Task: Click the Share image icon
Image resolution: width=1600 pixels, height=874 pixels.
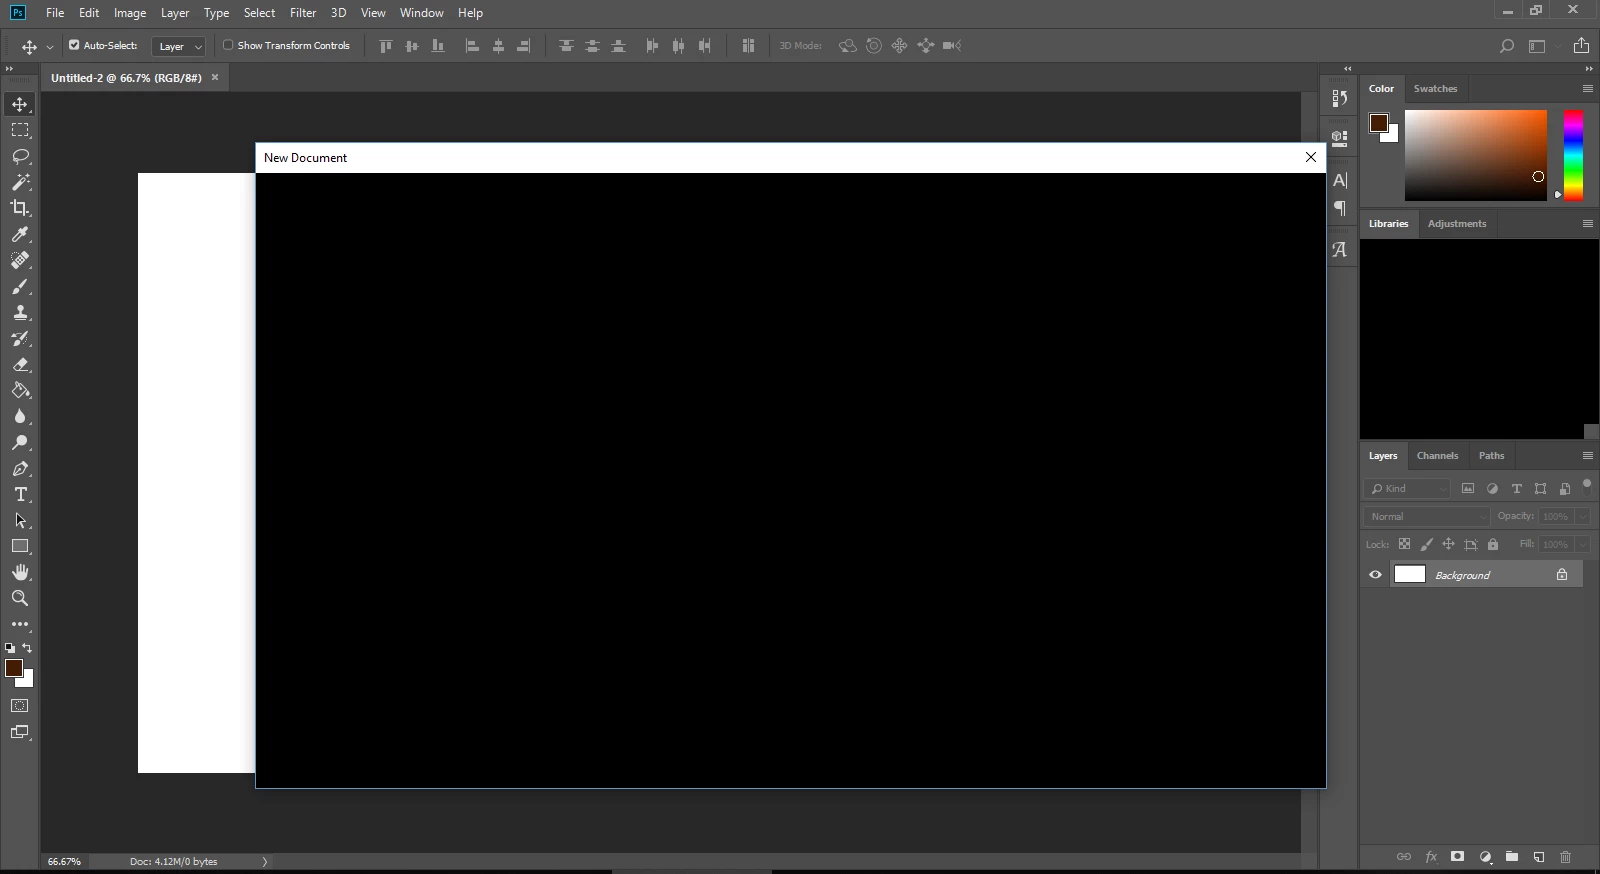Action: coord(1581,45)
